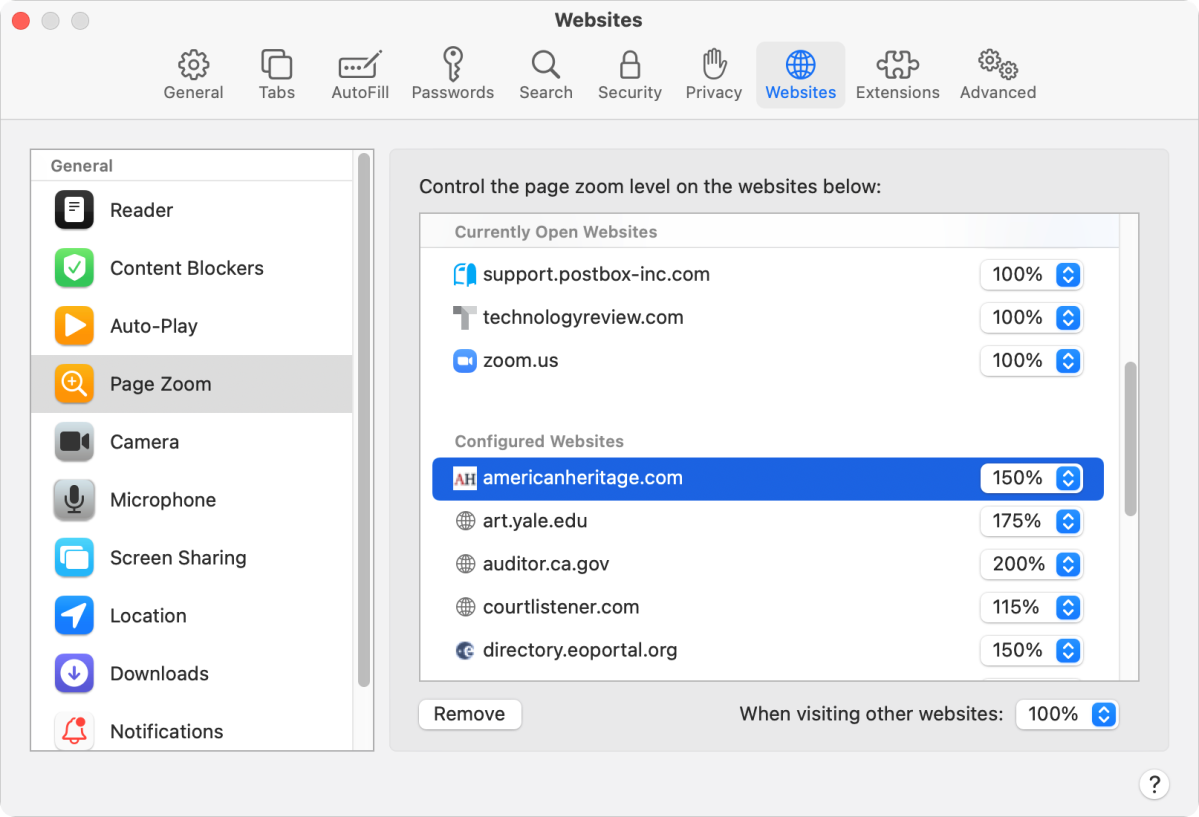This screenshot has width=1199, height=817.
Task: Click the Microphone sidebar icon
Action: pyautogui.click(x=74, y=500)
